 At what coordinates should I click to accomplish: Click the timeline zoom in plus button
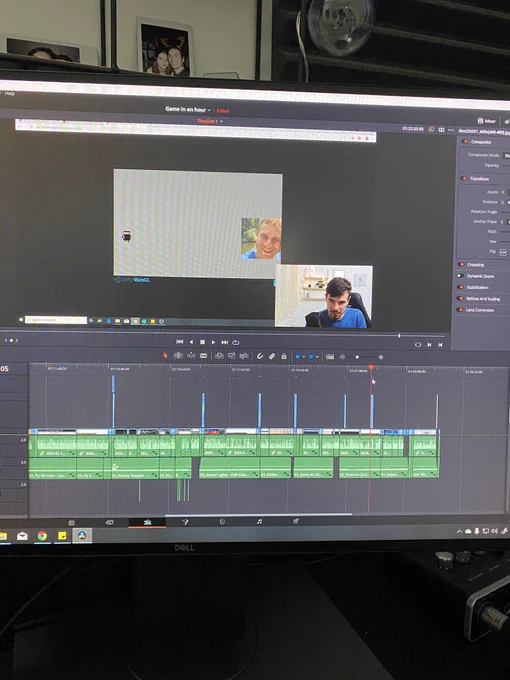[x=381, y=357]
